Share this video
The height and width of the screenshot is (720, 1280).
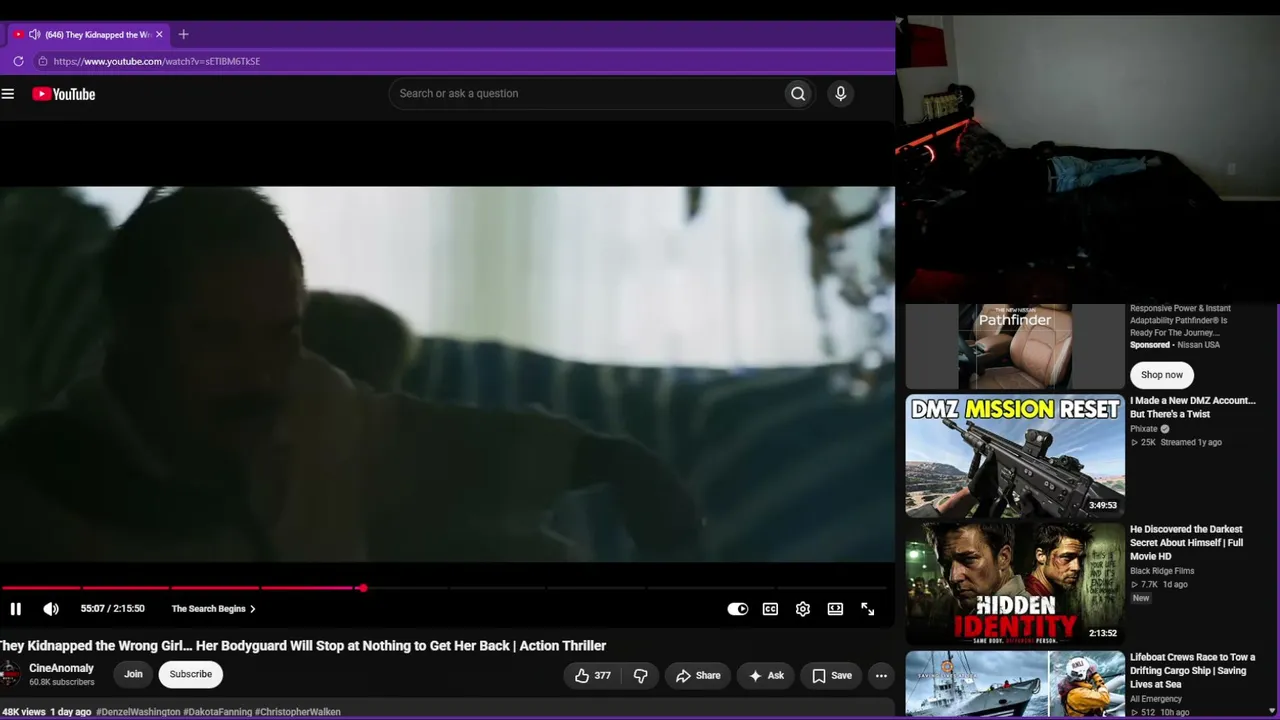pyautogui.click(x=698, y=676)
